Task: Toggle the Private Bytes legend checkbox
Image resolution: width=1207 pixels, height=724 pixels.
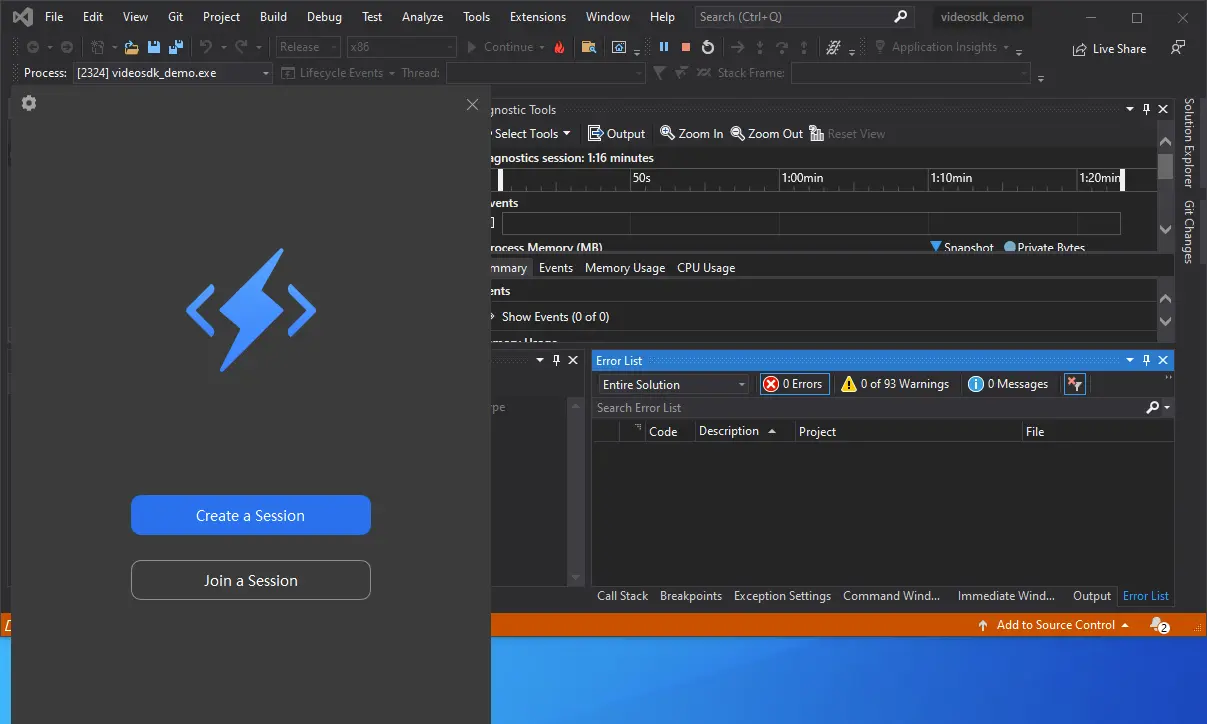Action: 1044,247
